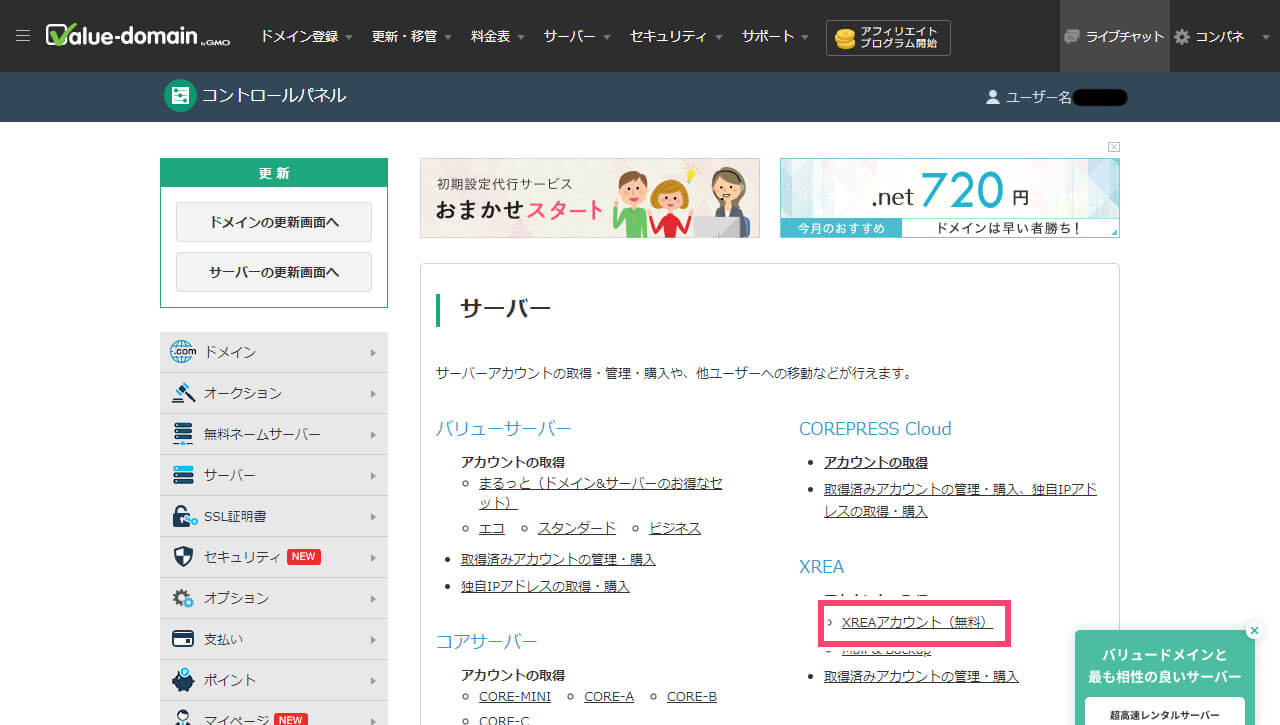Click the オークション gavel icon

[183, 393]
